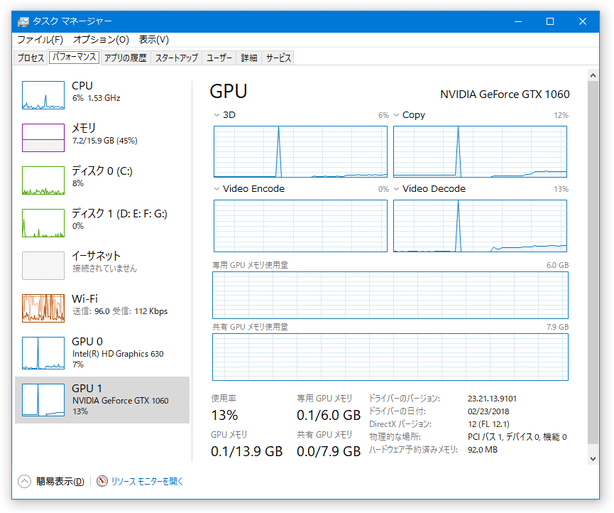Click the collapse arrow icon beside 簡易表示

(x=24, y=481)
